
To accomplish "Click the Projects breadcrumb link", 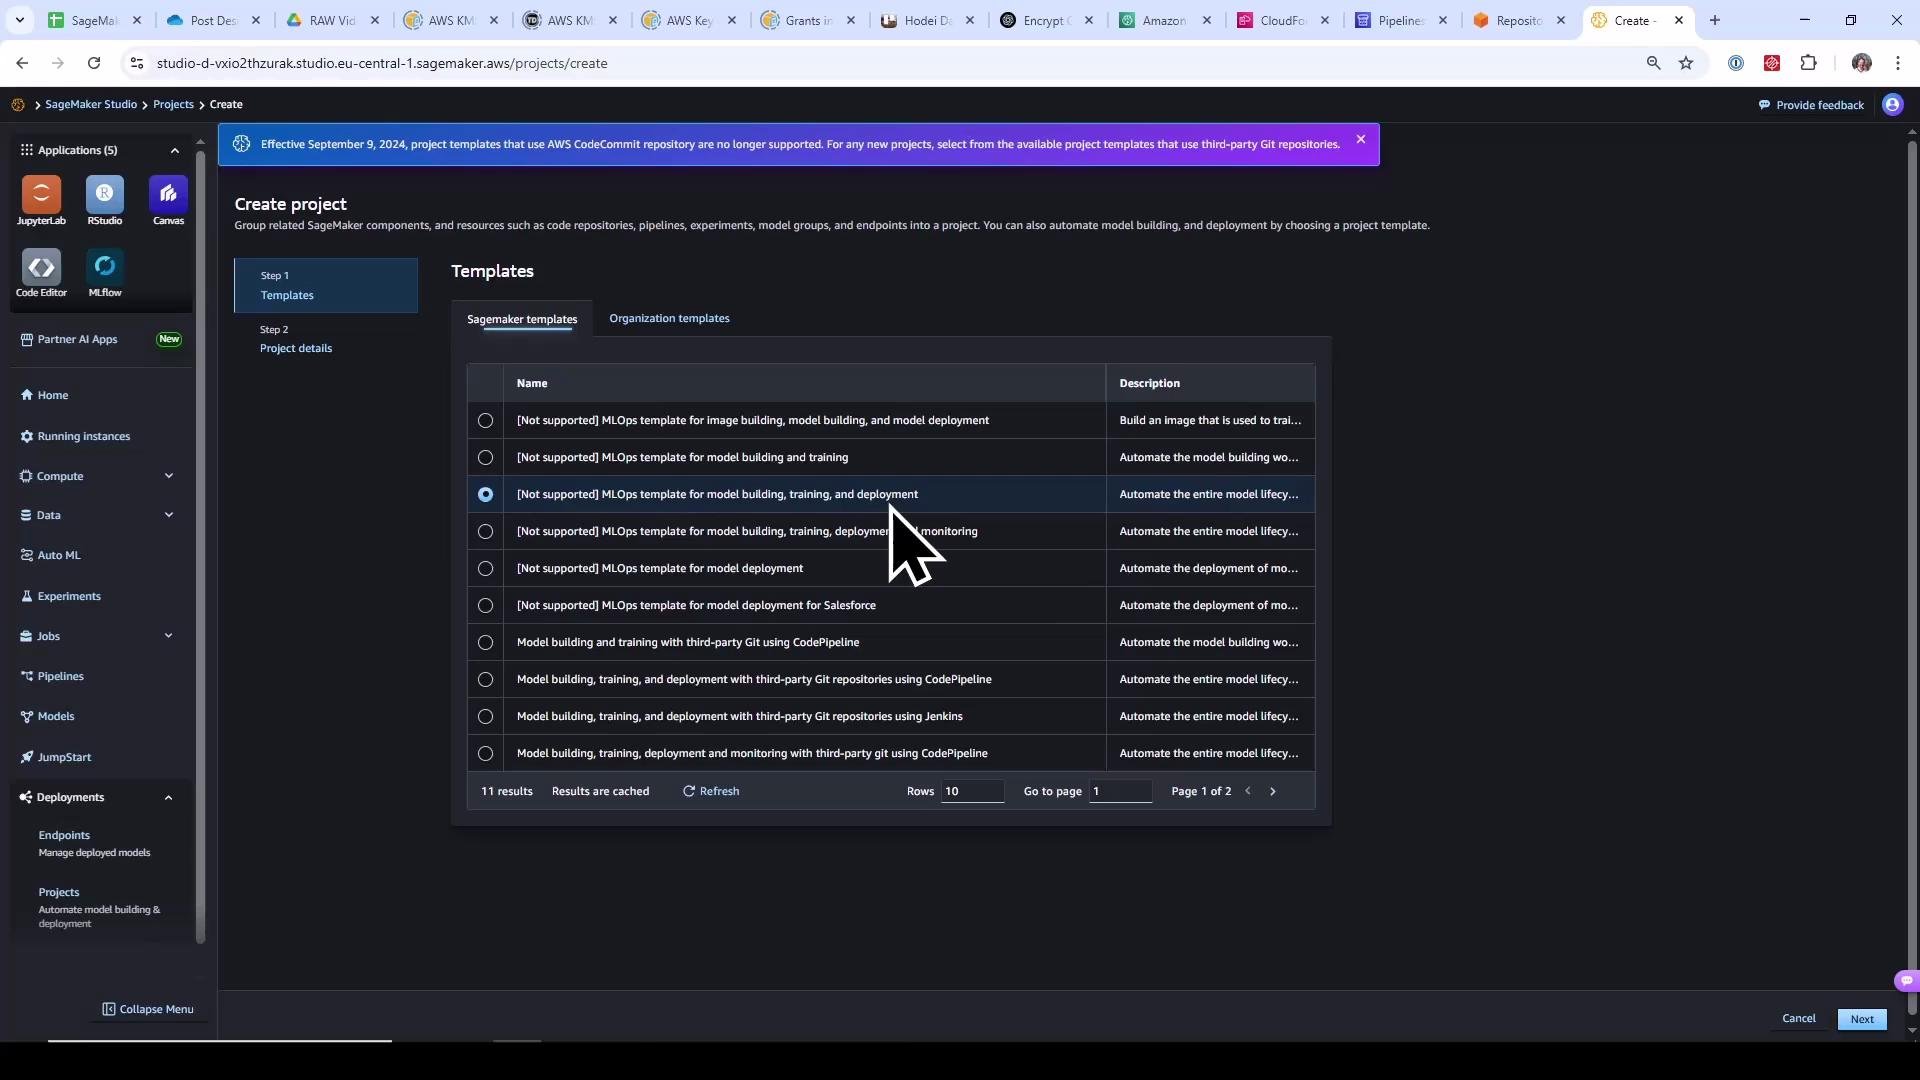I will click(x=173, y=104).
